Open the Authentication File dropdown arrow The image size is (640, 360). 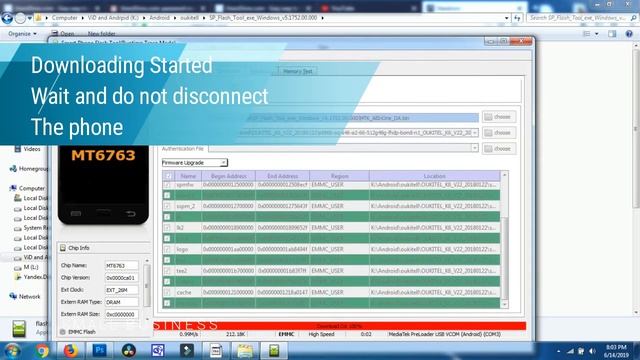tap(474, 149)
